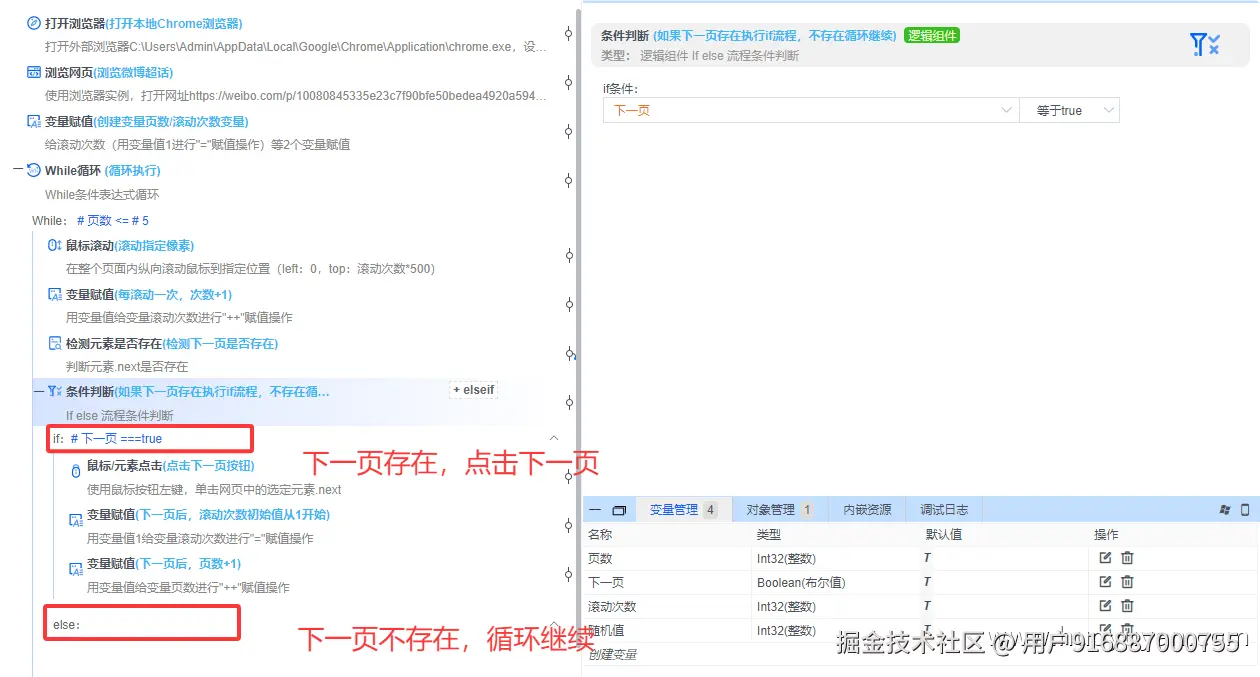
Task: Click the default value T of 页数
Action: point(927,558)
